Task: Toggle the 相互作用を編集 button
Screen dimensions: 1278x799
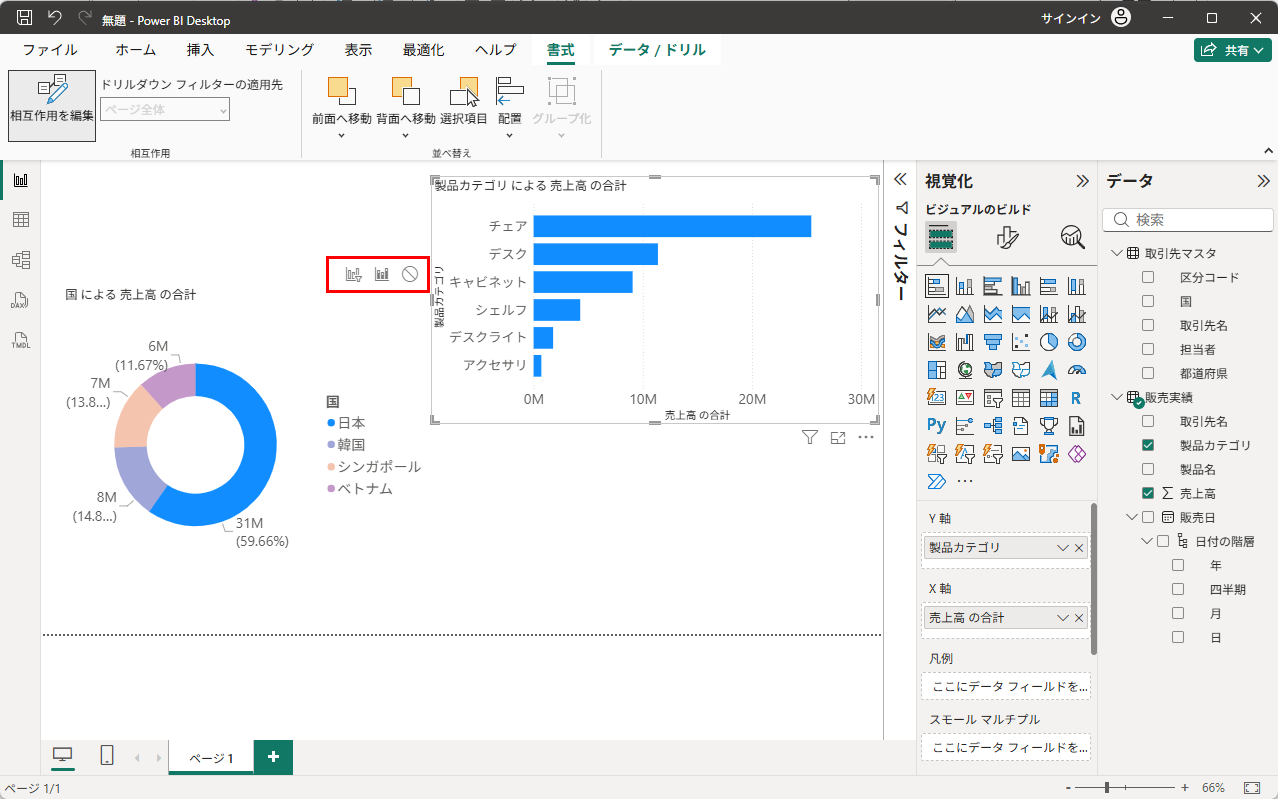Action: click(x=52, y=105)
